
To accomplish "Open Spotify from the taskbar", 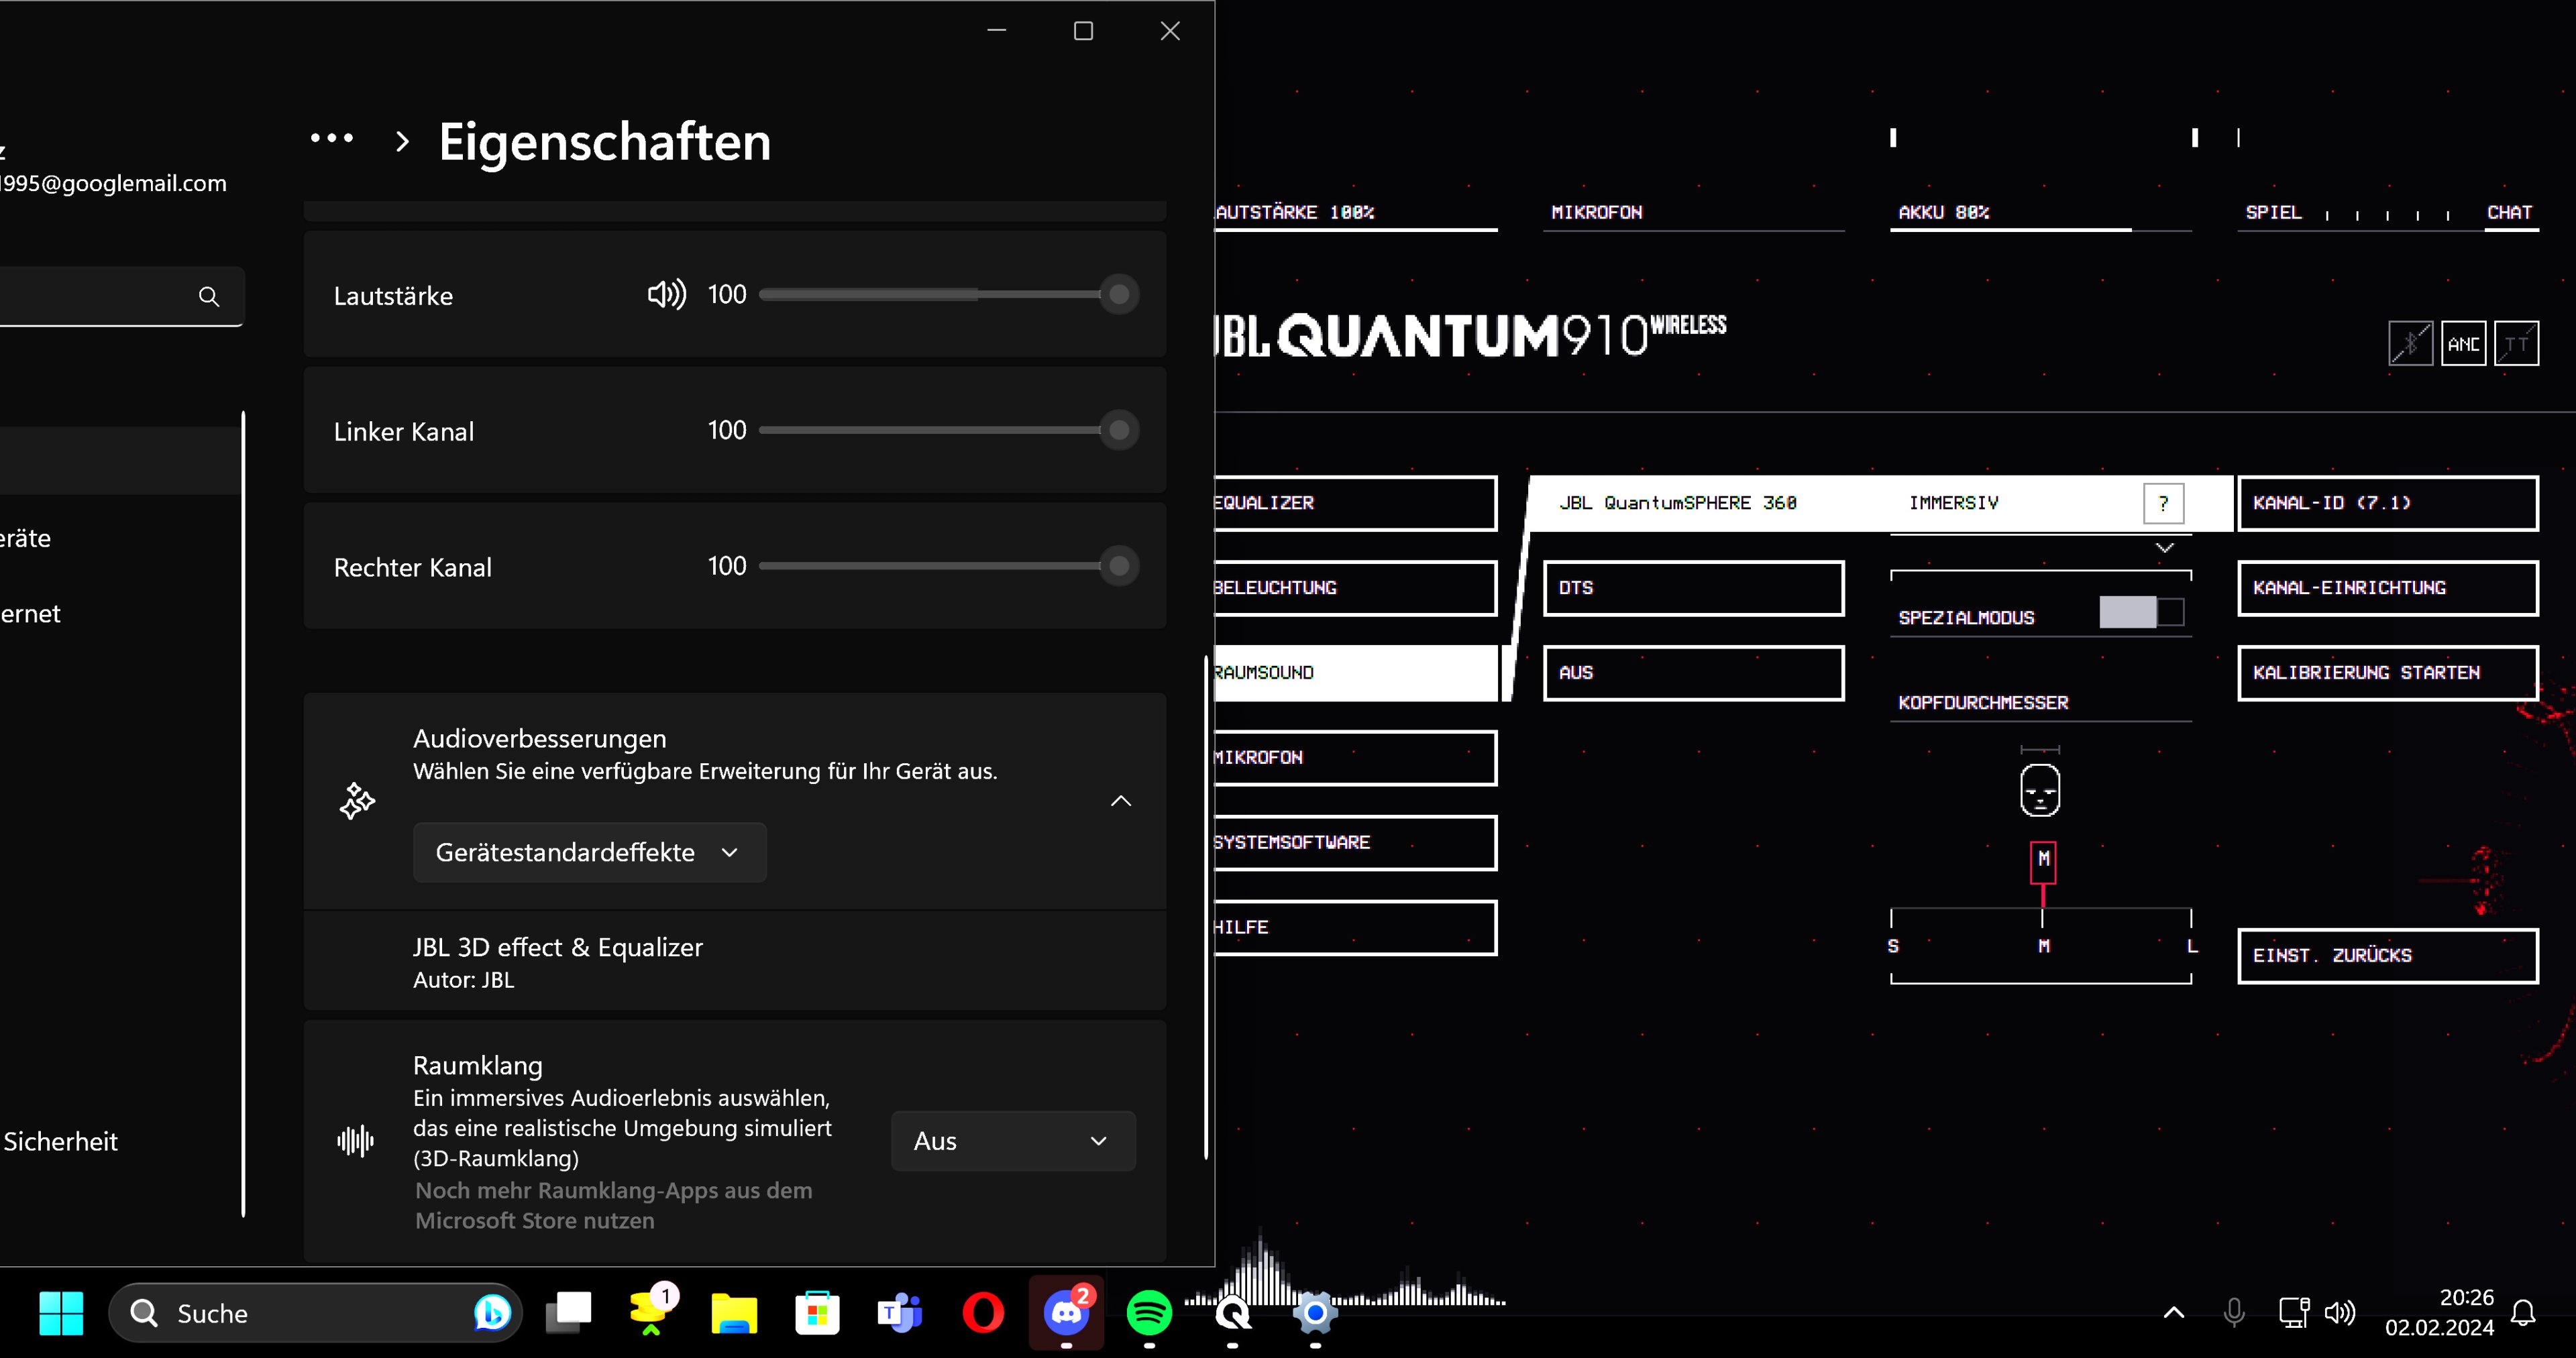I will pos(1149,1312).
